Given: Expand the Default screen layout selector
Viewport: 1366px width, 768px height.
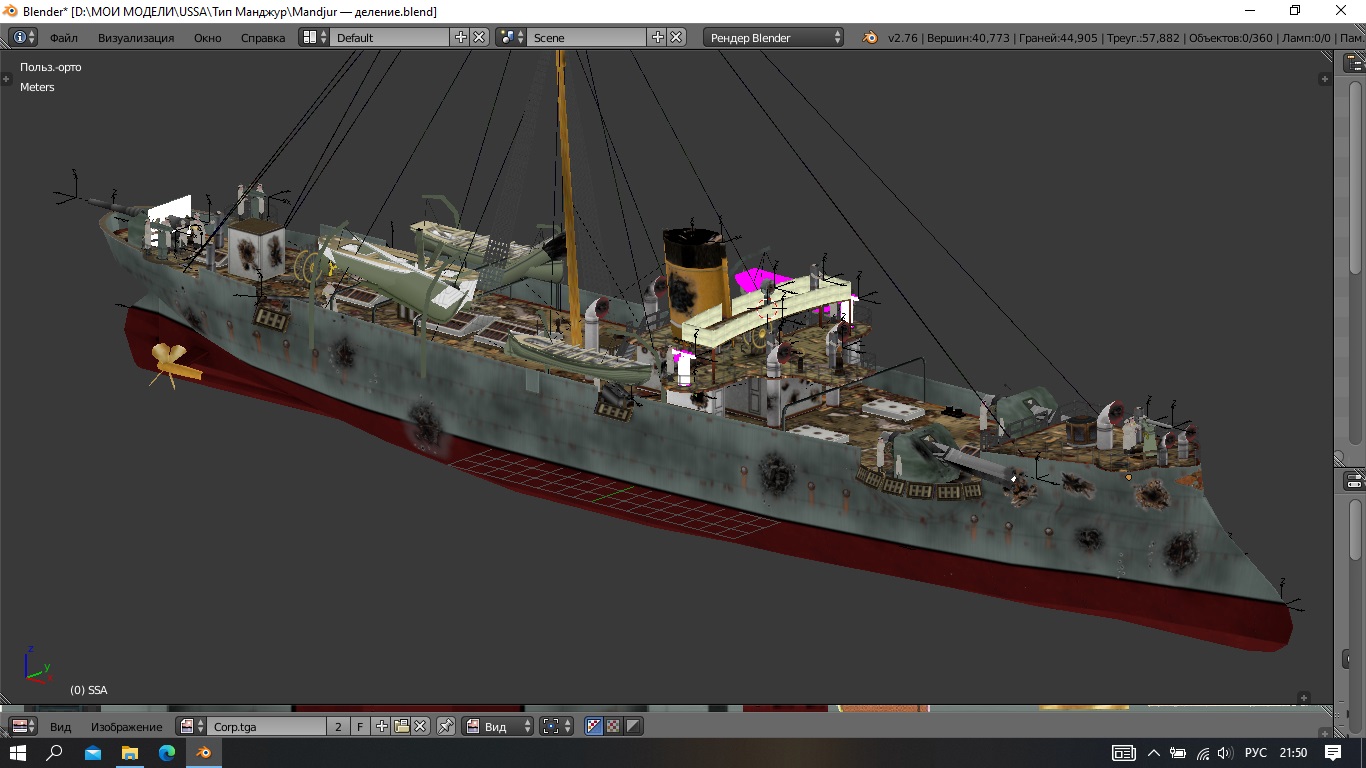Looking at the screenshot, I should (x=314, y=38).
